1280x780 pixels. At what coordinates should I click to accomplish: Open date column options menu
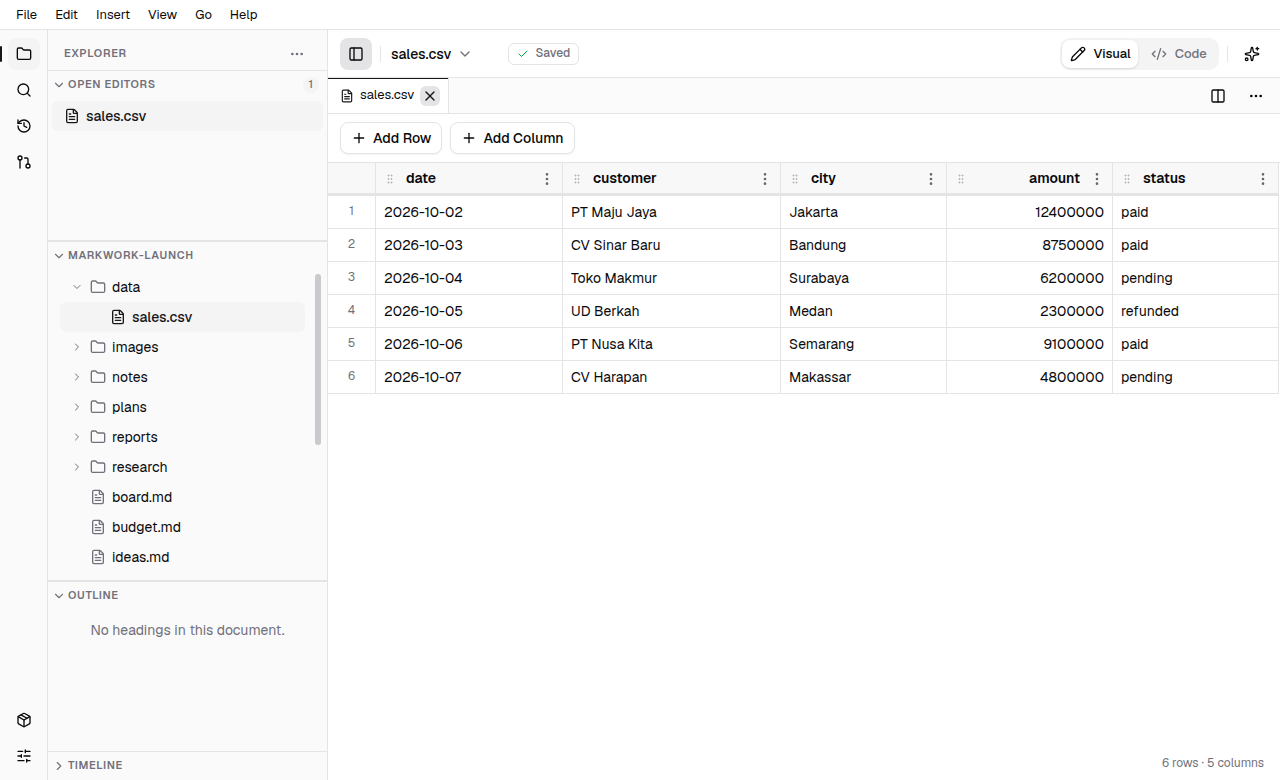coord(547,179)
